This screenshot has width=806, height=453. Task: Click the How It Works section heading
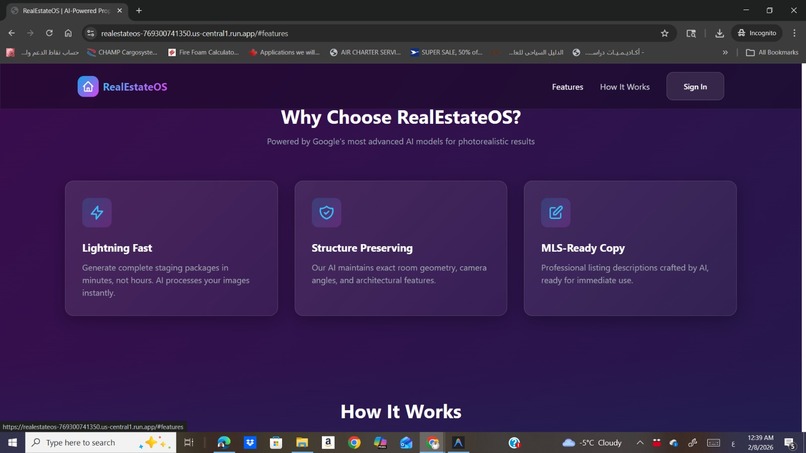click(401, 411)
